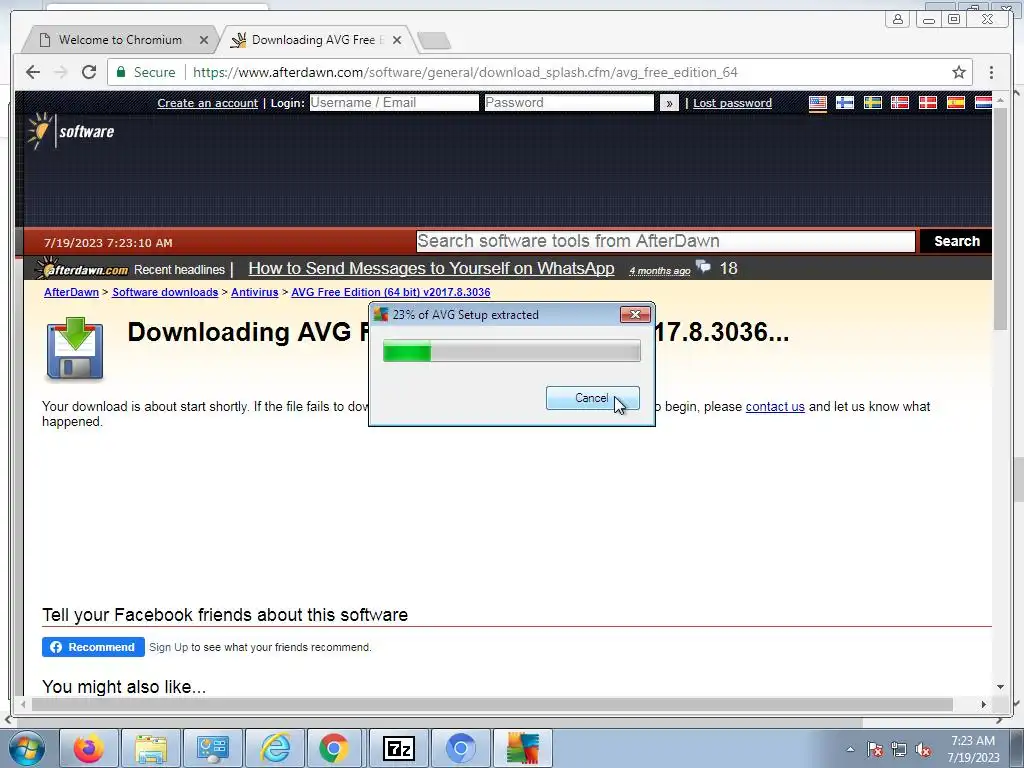The width and height of the screenshot is (1024, 768).
Task: Click the Password field
Action: (569, 103)
